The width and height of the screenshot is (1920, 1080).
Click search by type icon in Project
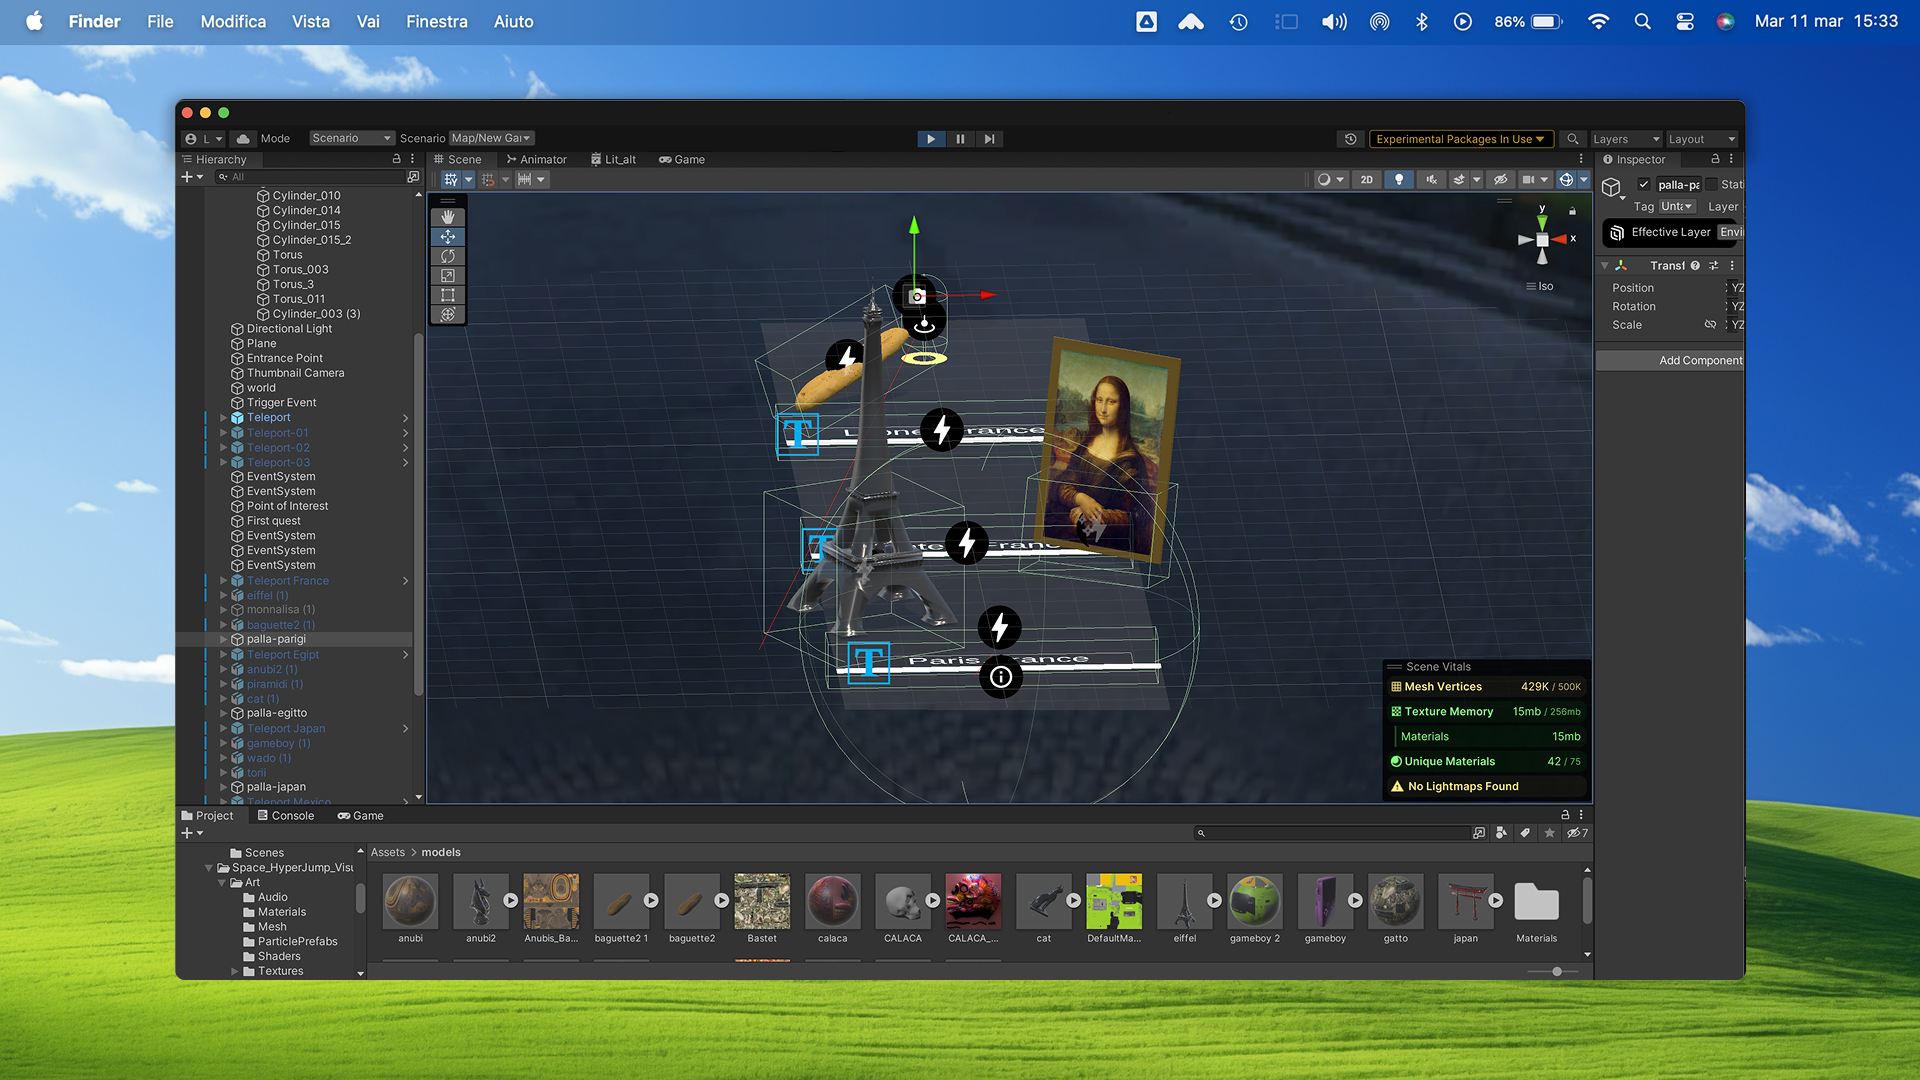coord(1501,833)
